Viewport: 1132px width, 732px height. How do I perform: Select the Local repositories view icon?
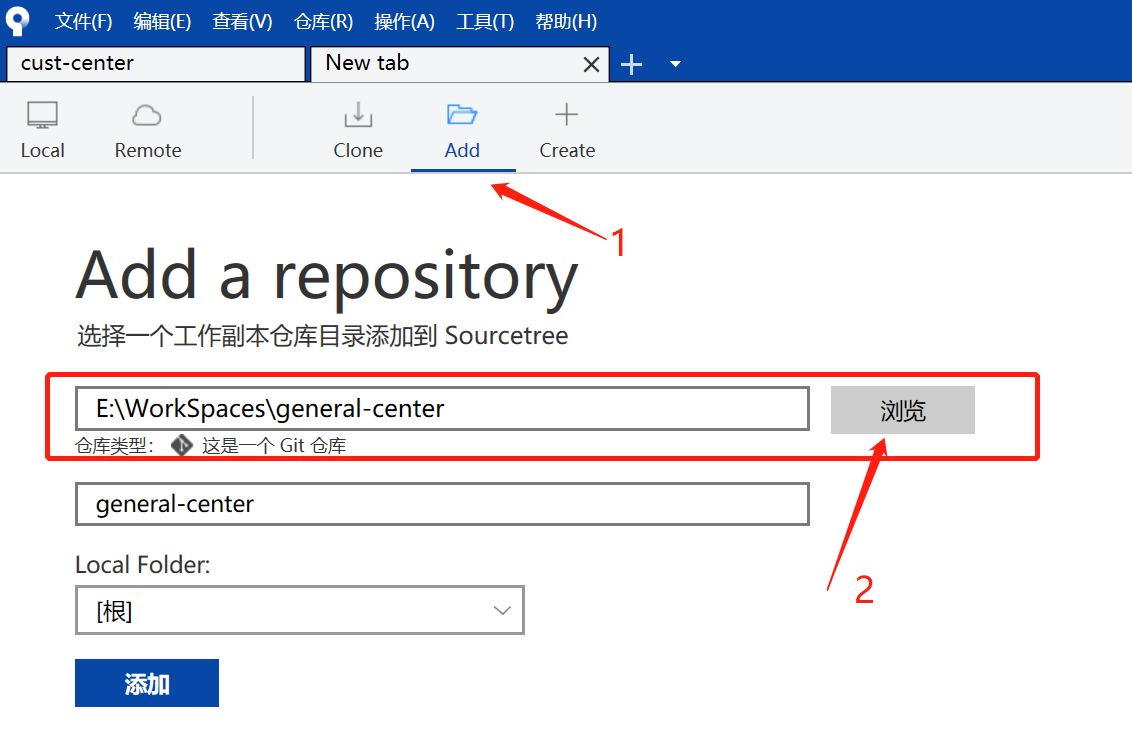(x=42, y=128)
